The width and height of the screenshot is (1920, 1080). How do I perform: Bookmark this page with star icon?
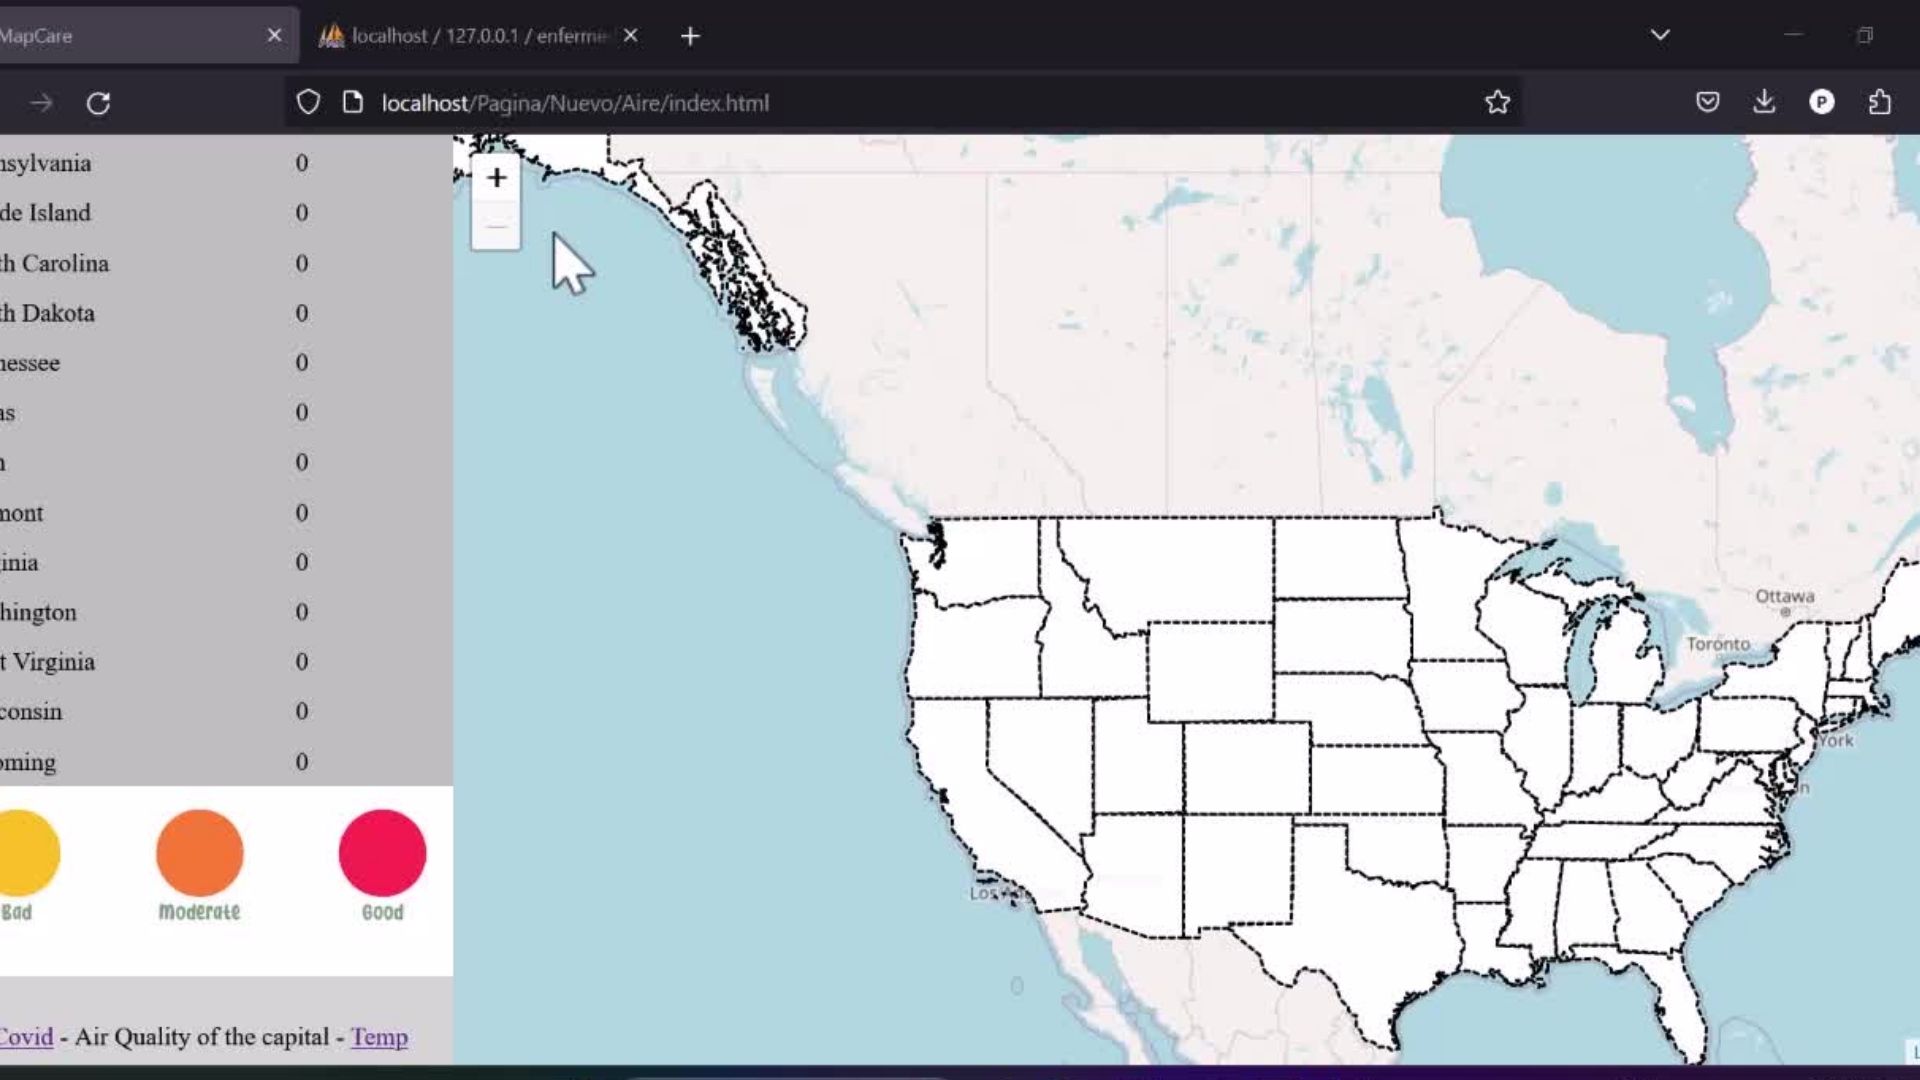coord(1497,102)
